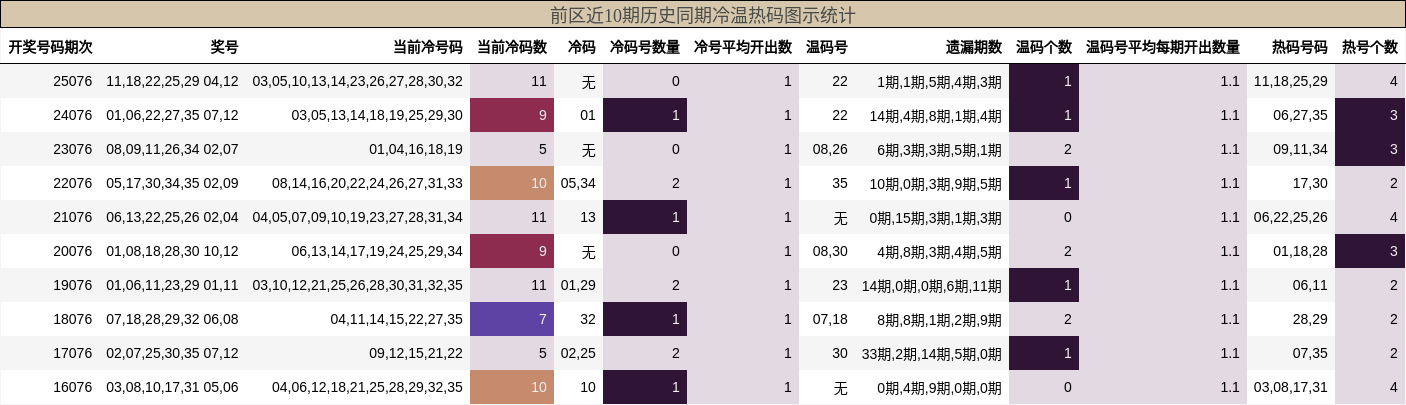The height and width of the screenshot is (405, 1406).
Task: Click hot numbers 06,22,25,26
Action: [x=1291, y=218]
